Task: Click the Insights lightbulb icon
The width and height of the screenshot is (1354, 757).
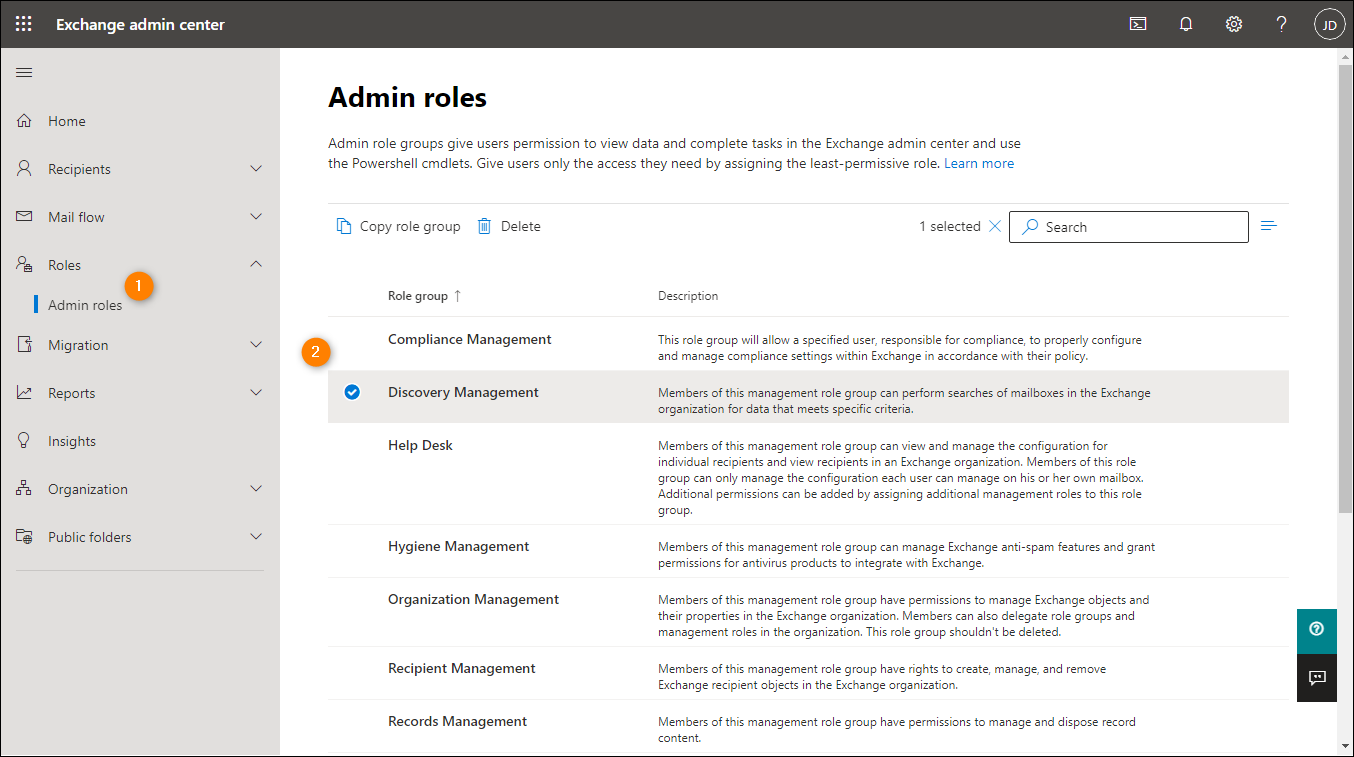Action: tap(25, 441)
